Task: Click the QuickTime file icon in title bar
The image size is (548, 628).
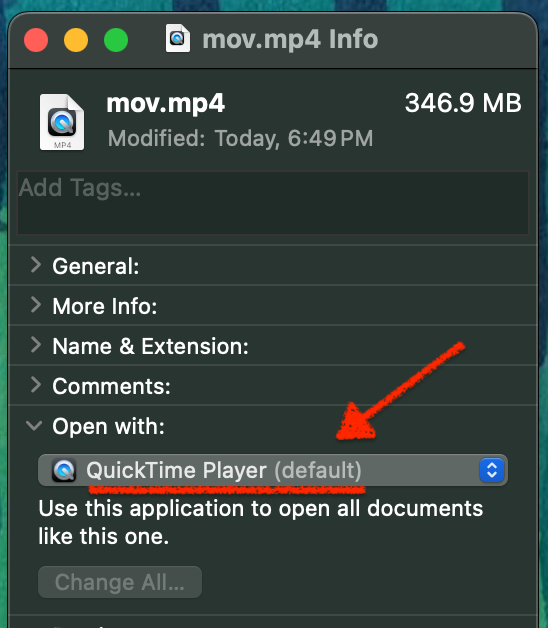Action: pyautogui.click(x=178, y=38)
